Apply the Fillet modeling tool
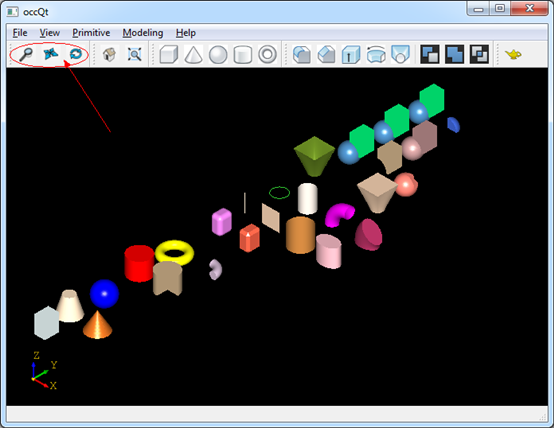The image size is (554, 428). point(302,54)
